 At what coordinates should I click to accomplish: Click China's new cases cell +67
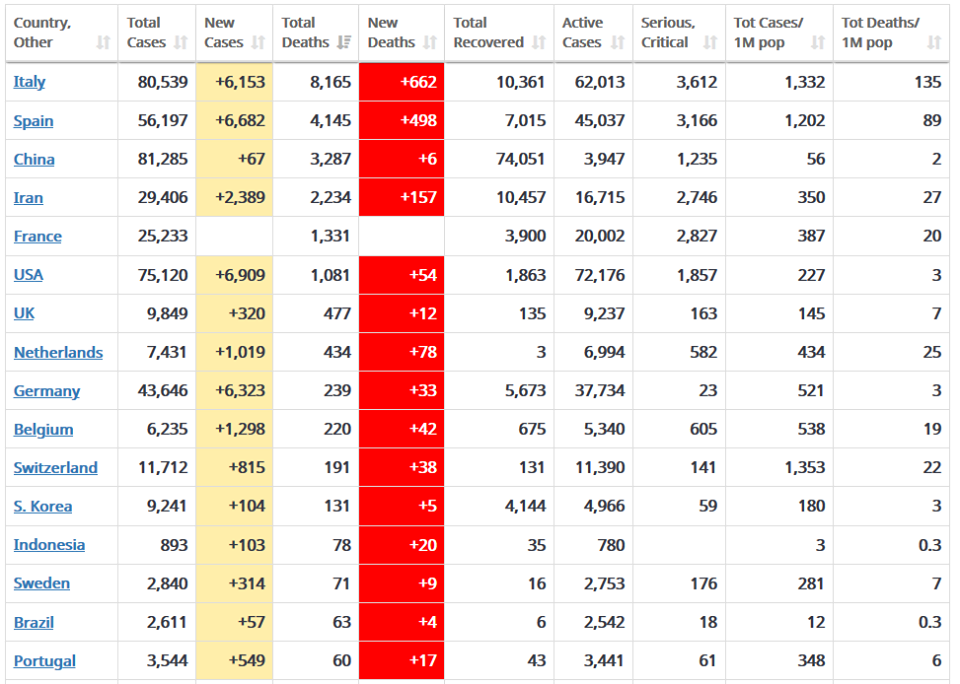pyautogui.click(x=234, y=159)
